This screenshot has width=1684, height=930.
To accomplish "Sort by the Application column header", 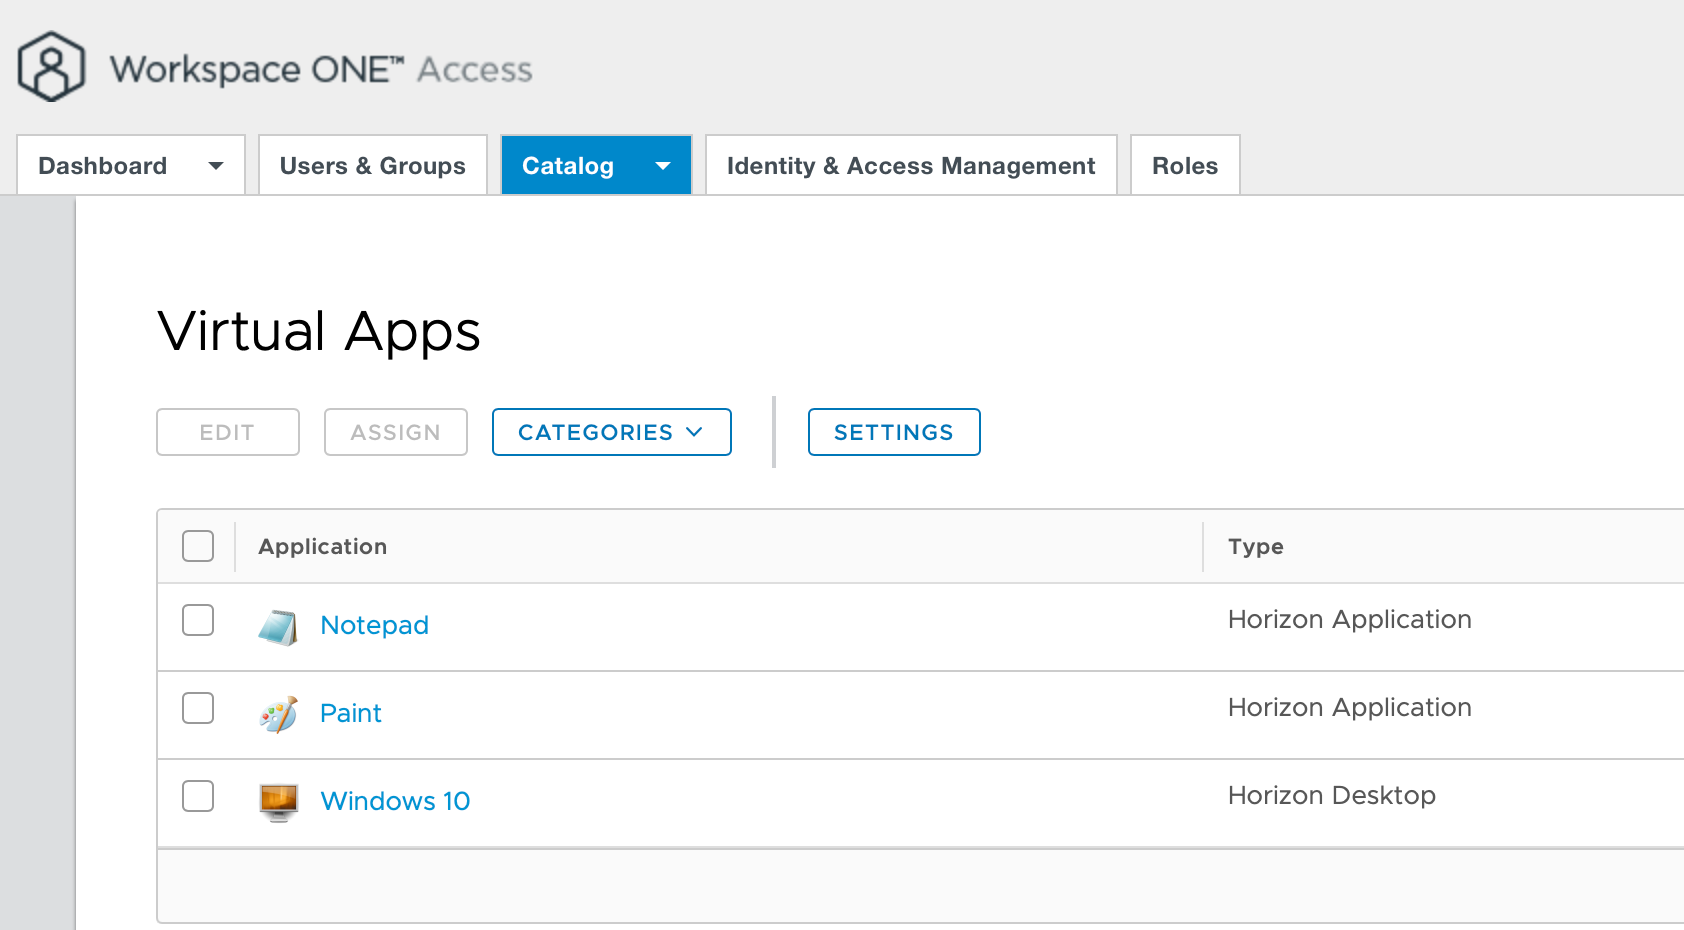I will (322, 546).
